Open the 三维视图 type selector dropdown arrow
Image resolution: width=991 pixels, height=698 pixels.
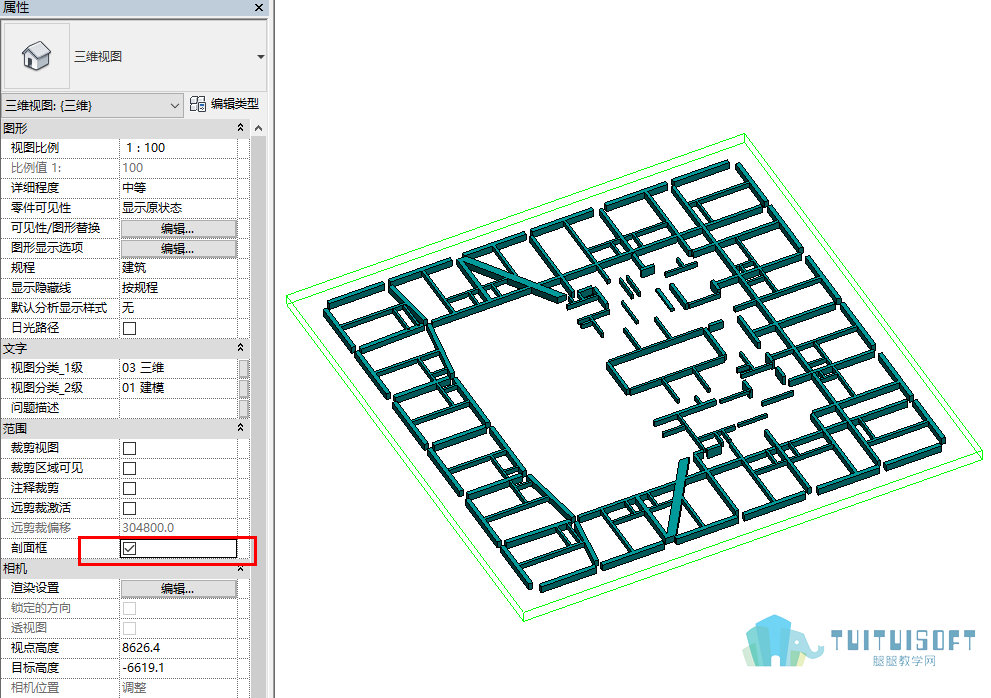point(260,57)
